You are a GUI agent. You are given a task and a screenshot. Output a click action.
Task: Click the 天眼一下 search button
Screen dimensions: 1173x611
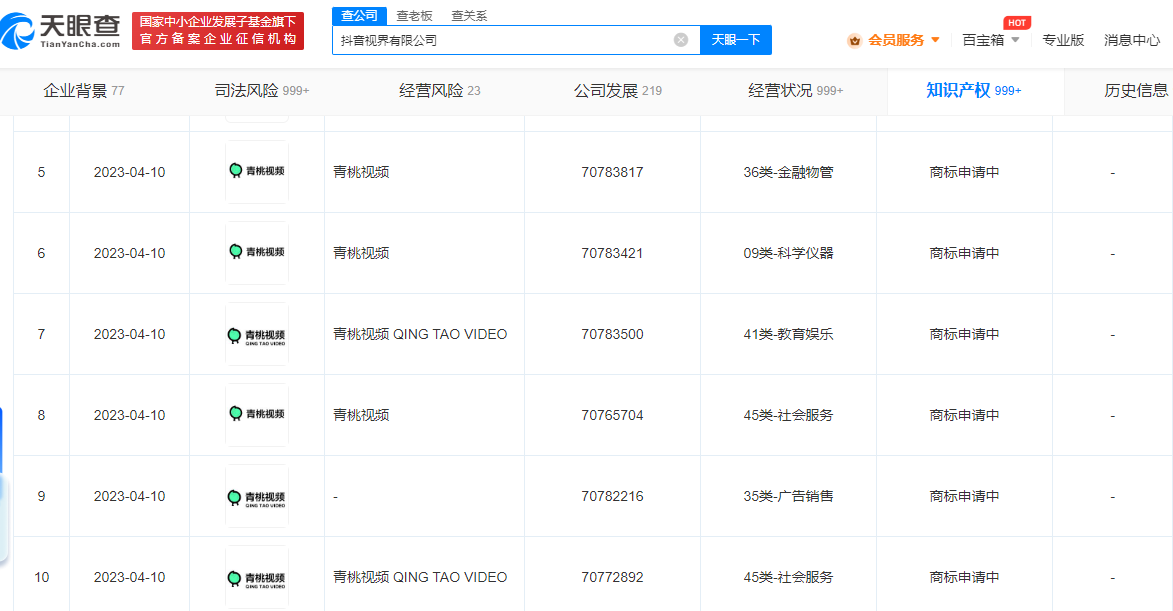pos(735,40)
